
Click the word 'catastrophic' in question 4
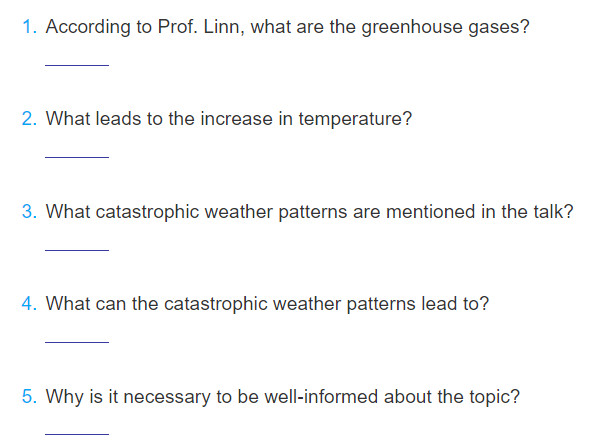pyautogui.click(x=215, y=305)
